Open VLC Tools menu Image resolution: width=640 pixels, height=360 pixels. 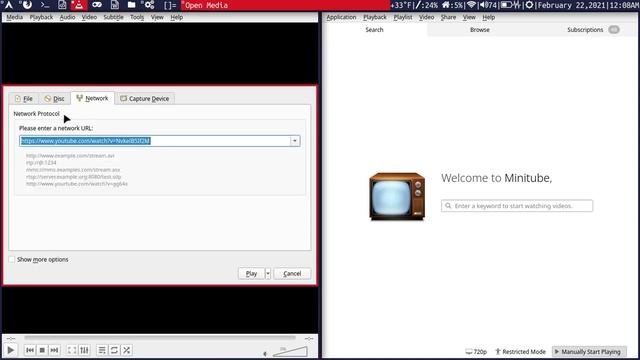coord(137,17)
